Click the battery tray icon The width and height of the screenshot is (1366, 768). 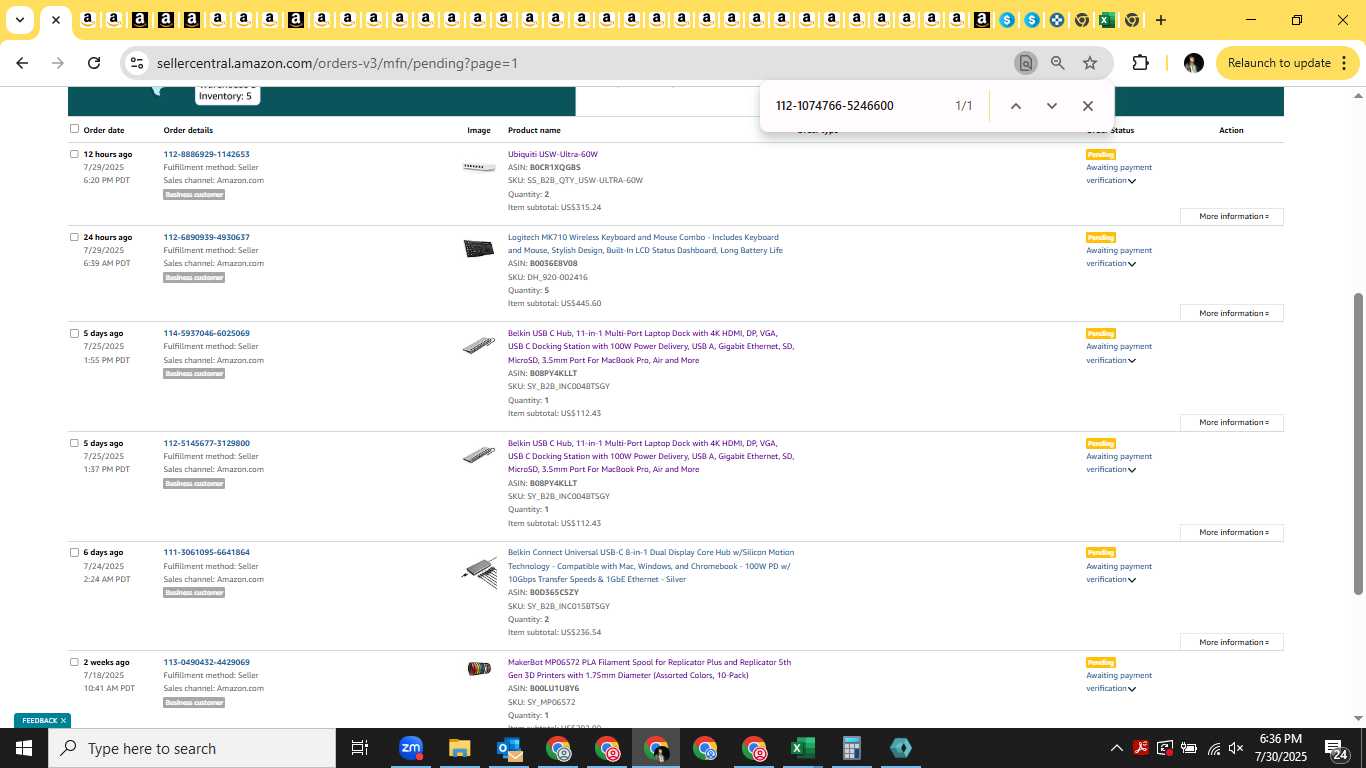[x=1189, y=748]
